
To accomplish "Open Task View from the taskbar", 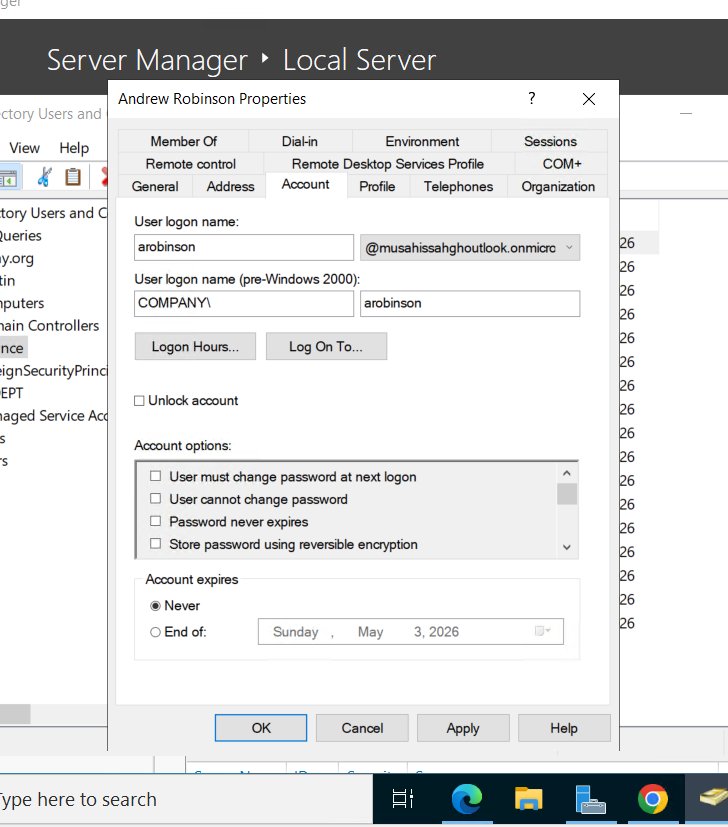I will [x=403, y=798].
